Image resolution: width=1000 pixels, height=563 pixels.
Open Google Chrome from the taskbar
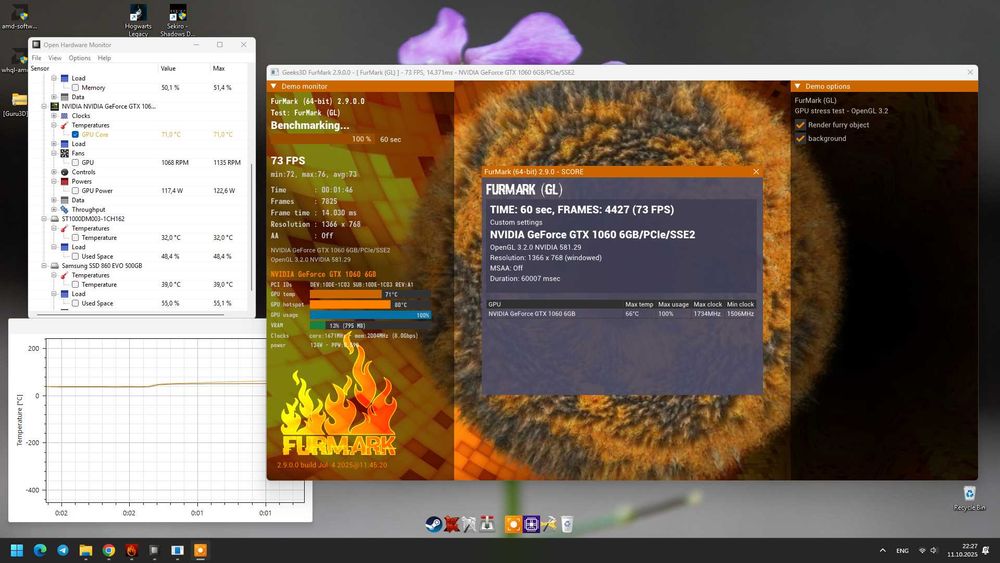click(108, 550)
